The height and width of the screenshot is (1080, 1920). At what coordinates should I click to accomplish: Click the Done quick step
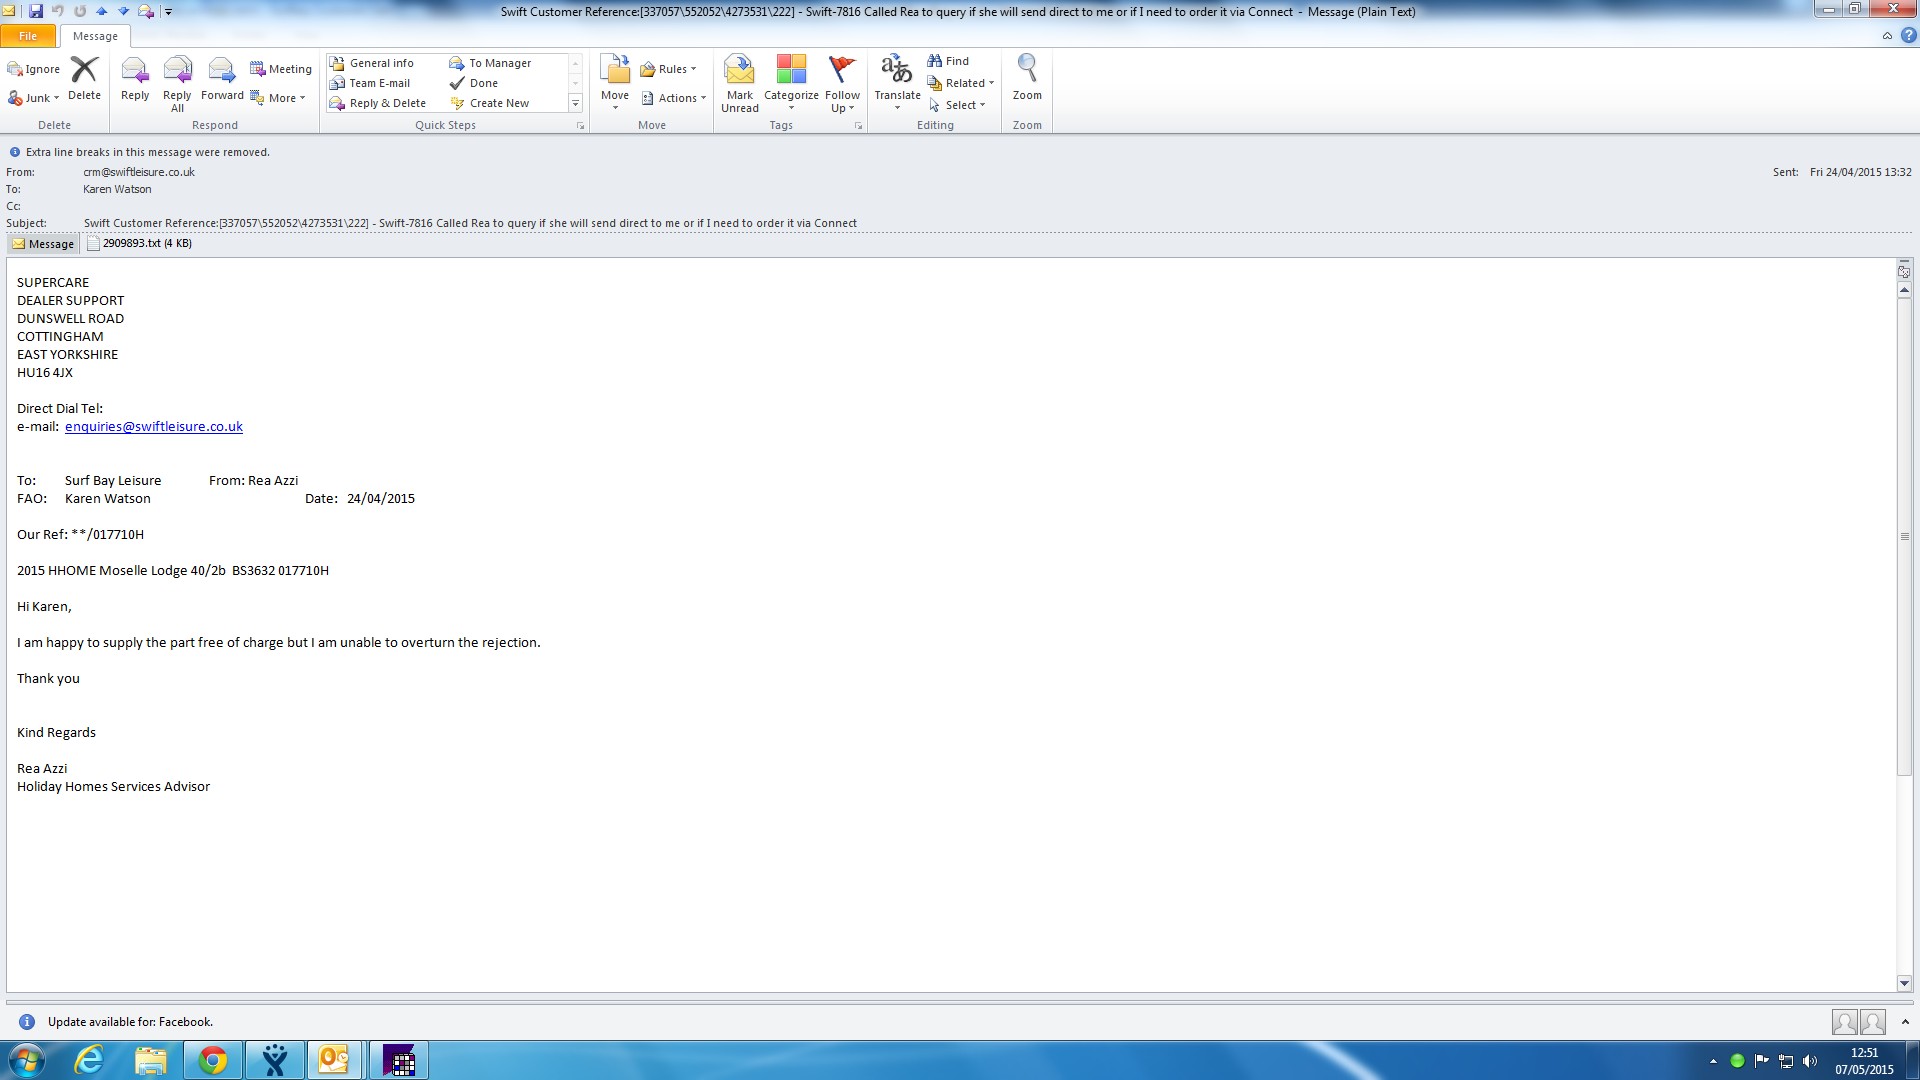click(483, 83)
